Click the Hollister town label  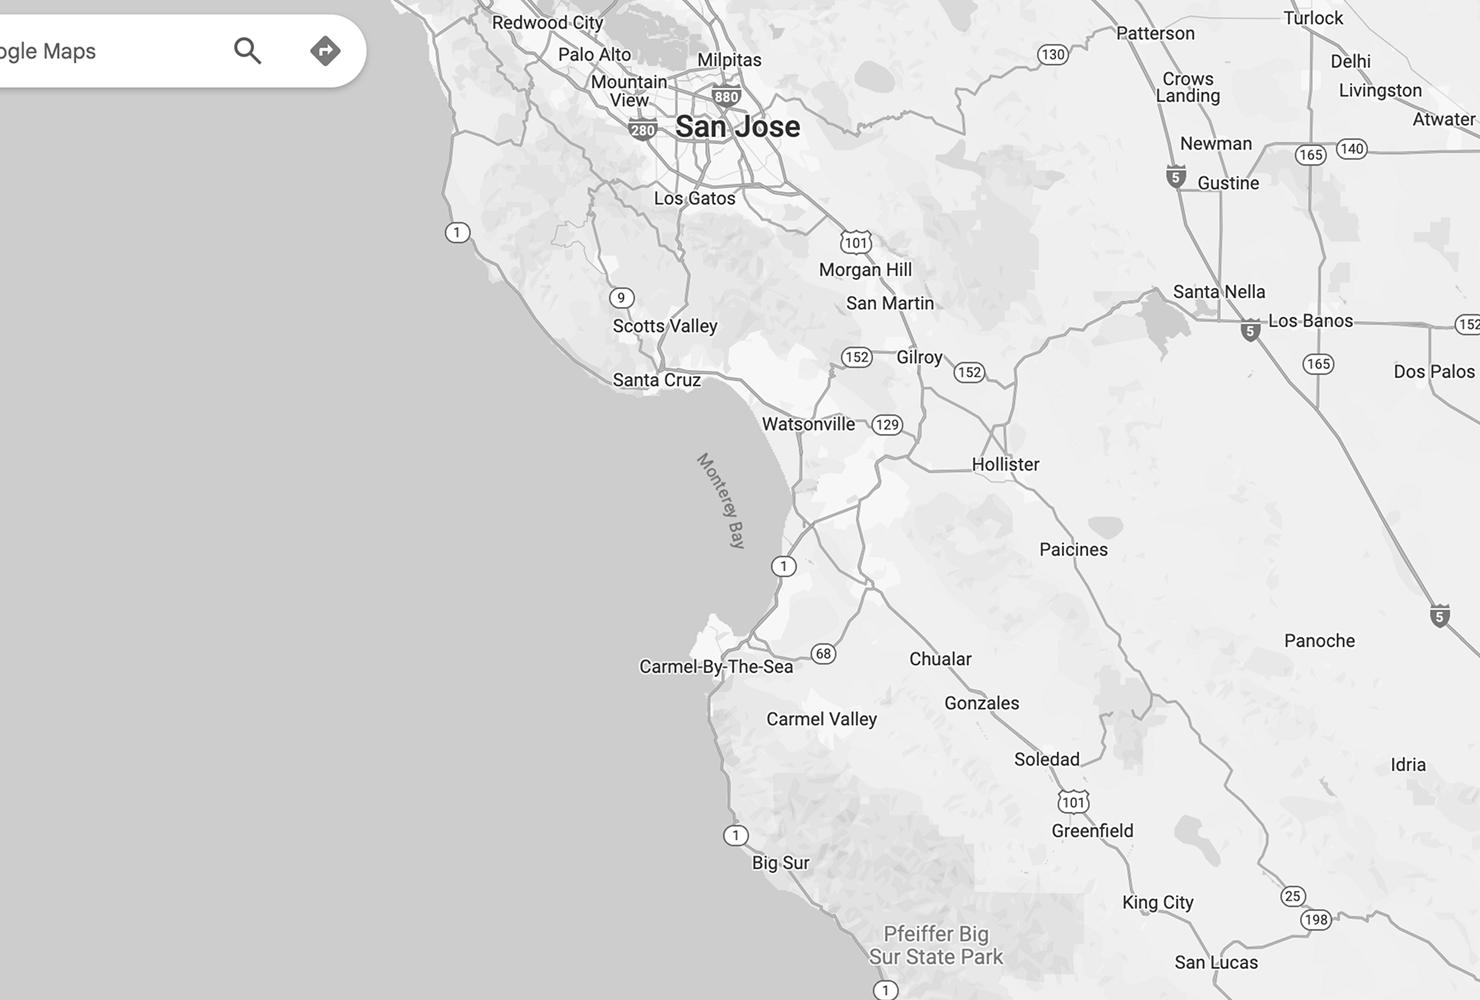[x=1005, y=464]
